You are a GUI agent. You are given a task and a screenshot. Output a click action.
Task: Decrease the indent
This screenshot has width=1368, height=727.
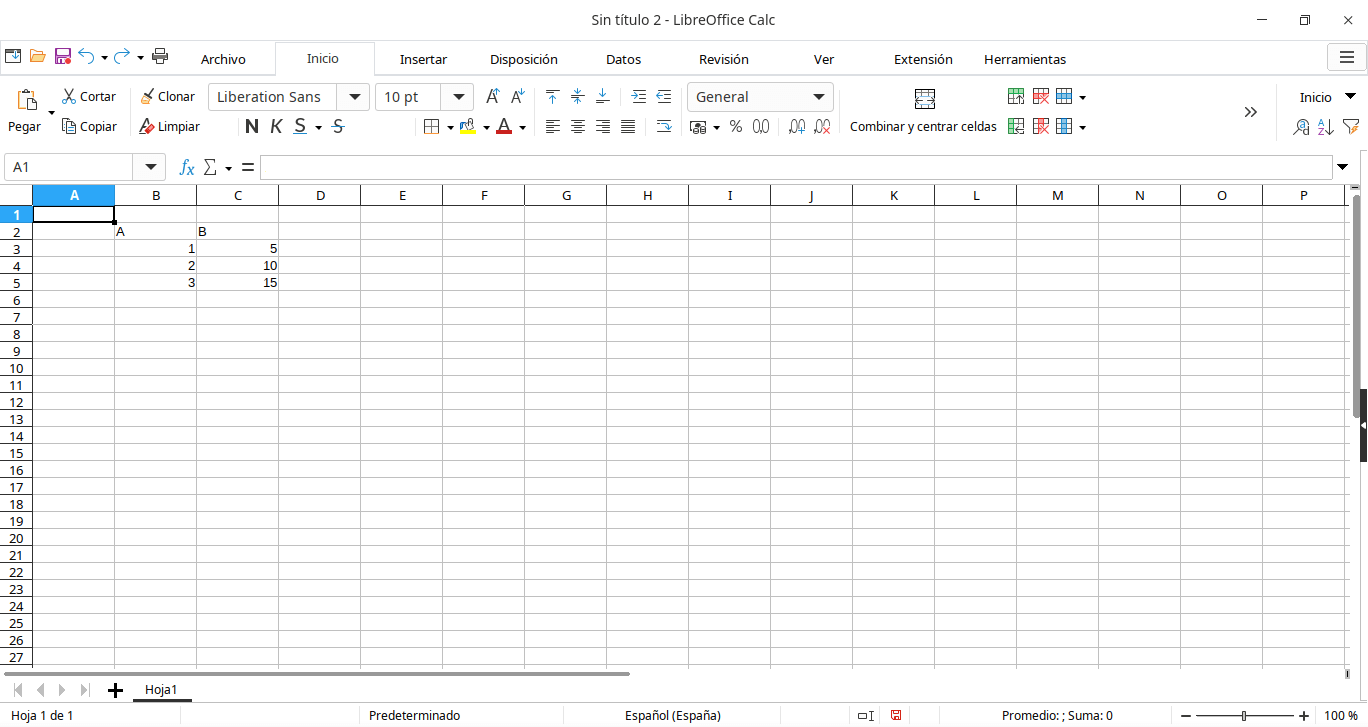point(664,97)
